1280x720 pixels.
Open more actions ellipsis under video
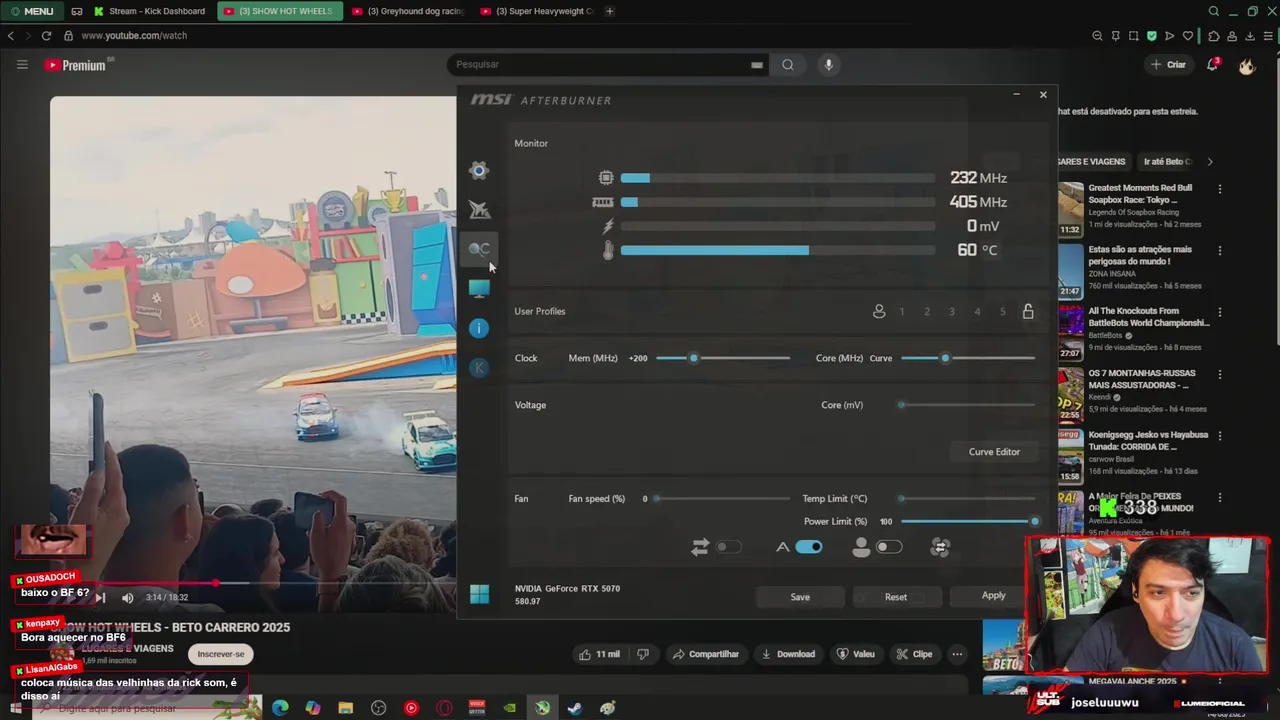957,654
